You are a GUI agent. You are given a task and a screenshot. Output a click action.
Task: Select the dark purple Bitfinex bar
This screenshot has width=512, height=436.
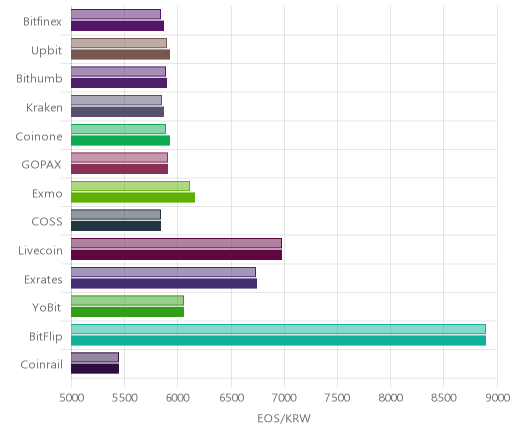pyautogui.click(x=117, y=26)
